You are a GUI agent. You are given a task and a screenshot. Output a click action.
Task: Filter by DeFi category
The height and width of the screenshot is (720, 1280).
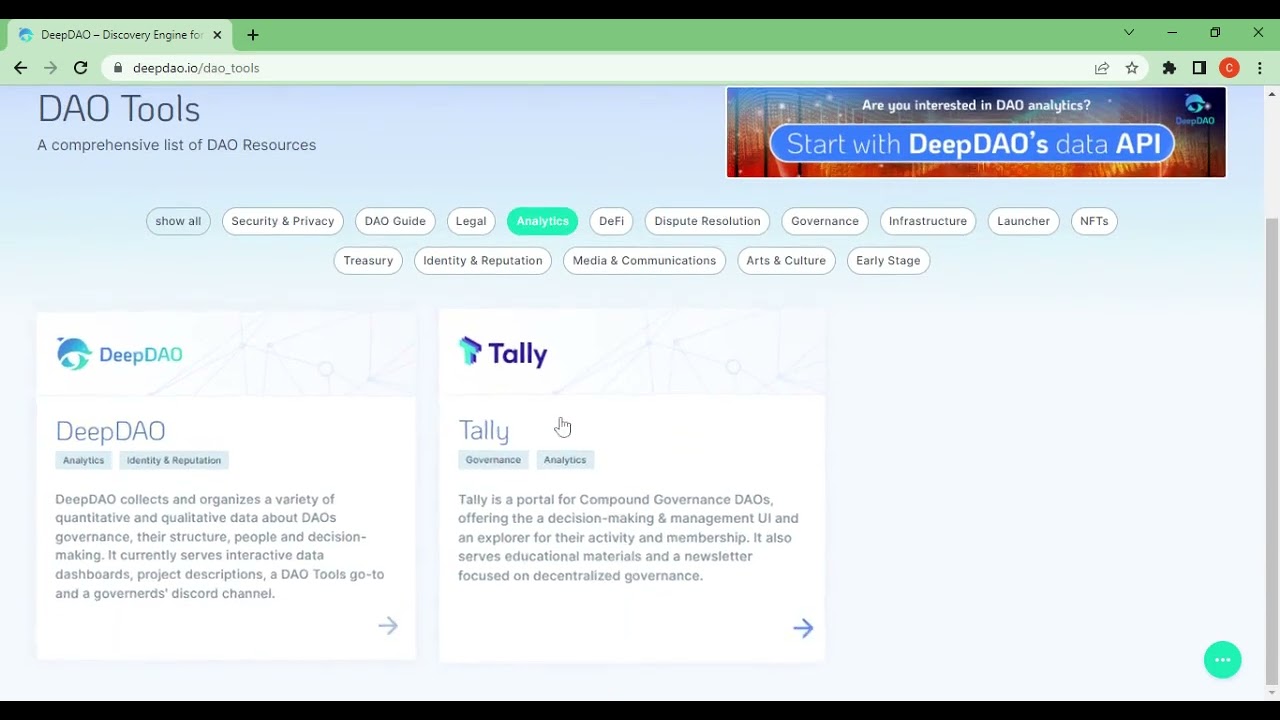611,221
